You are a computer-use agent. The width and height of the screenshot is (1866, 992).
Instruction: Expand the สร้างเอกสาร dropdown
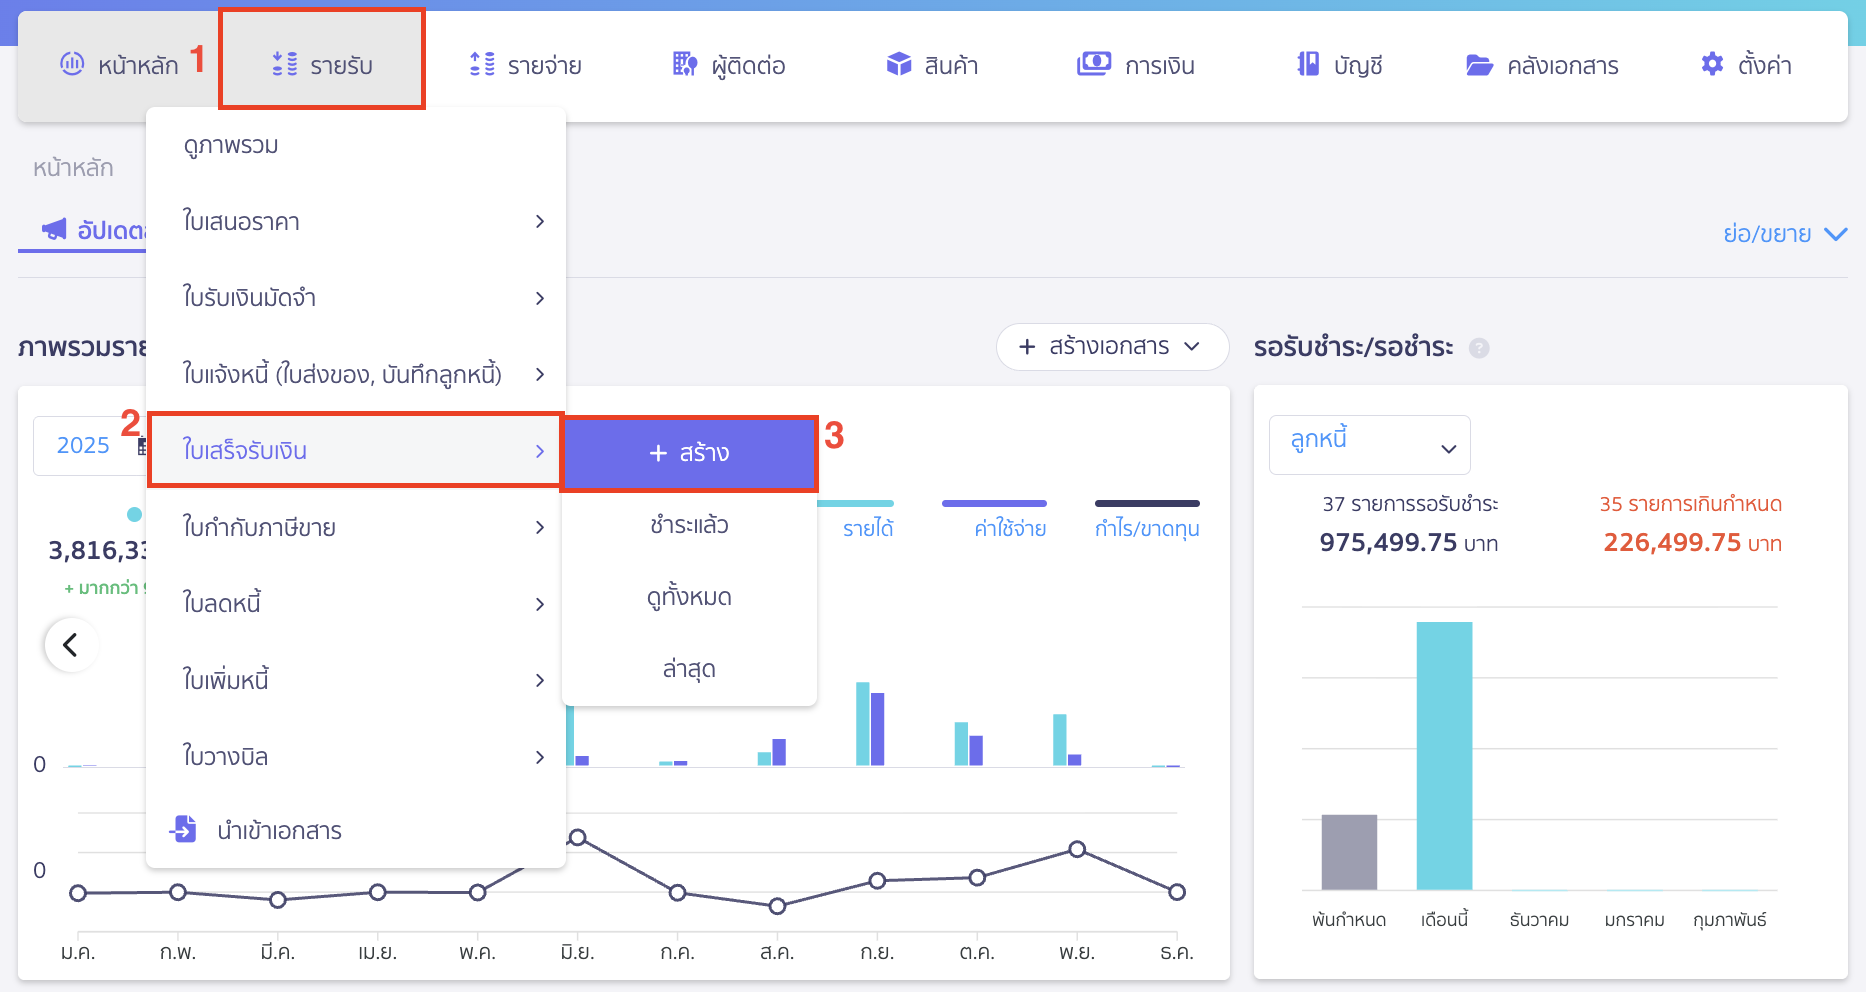pos(1111,347)
